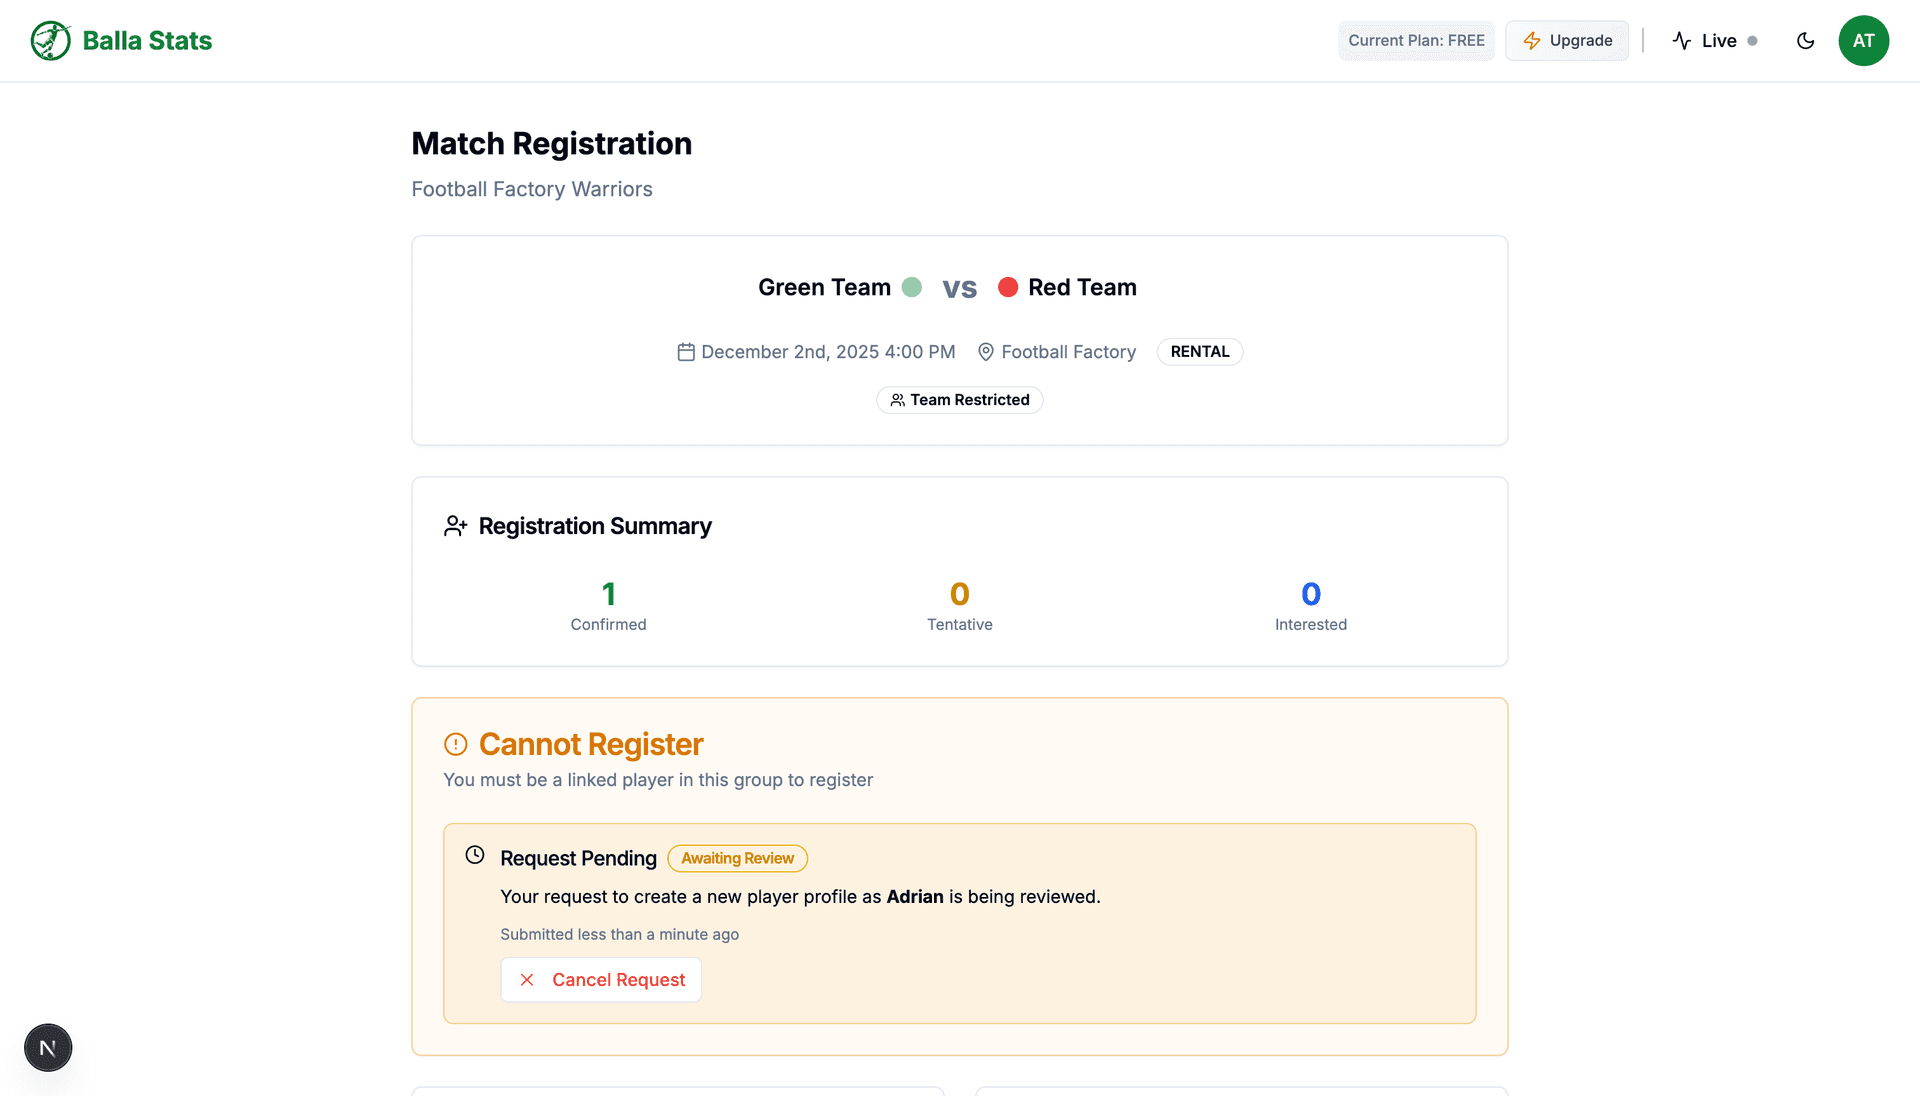Click the person-plus icon next to Registration Summary
This screenshot has width=1920, height=1096.
pyautogui.click(x=456, y=525)
